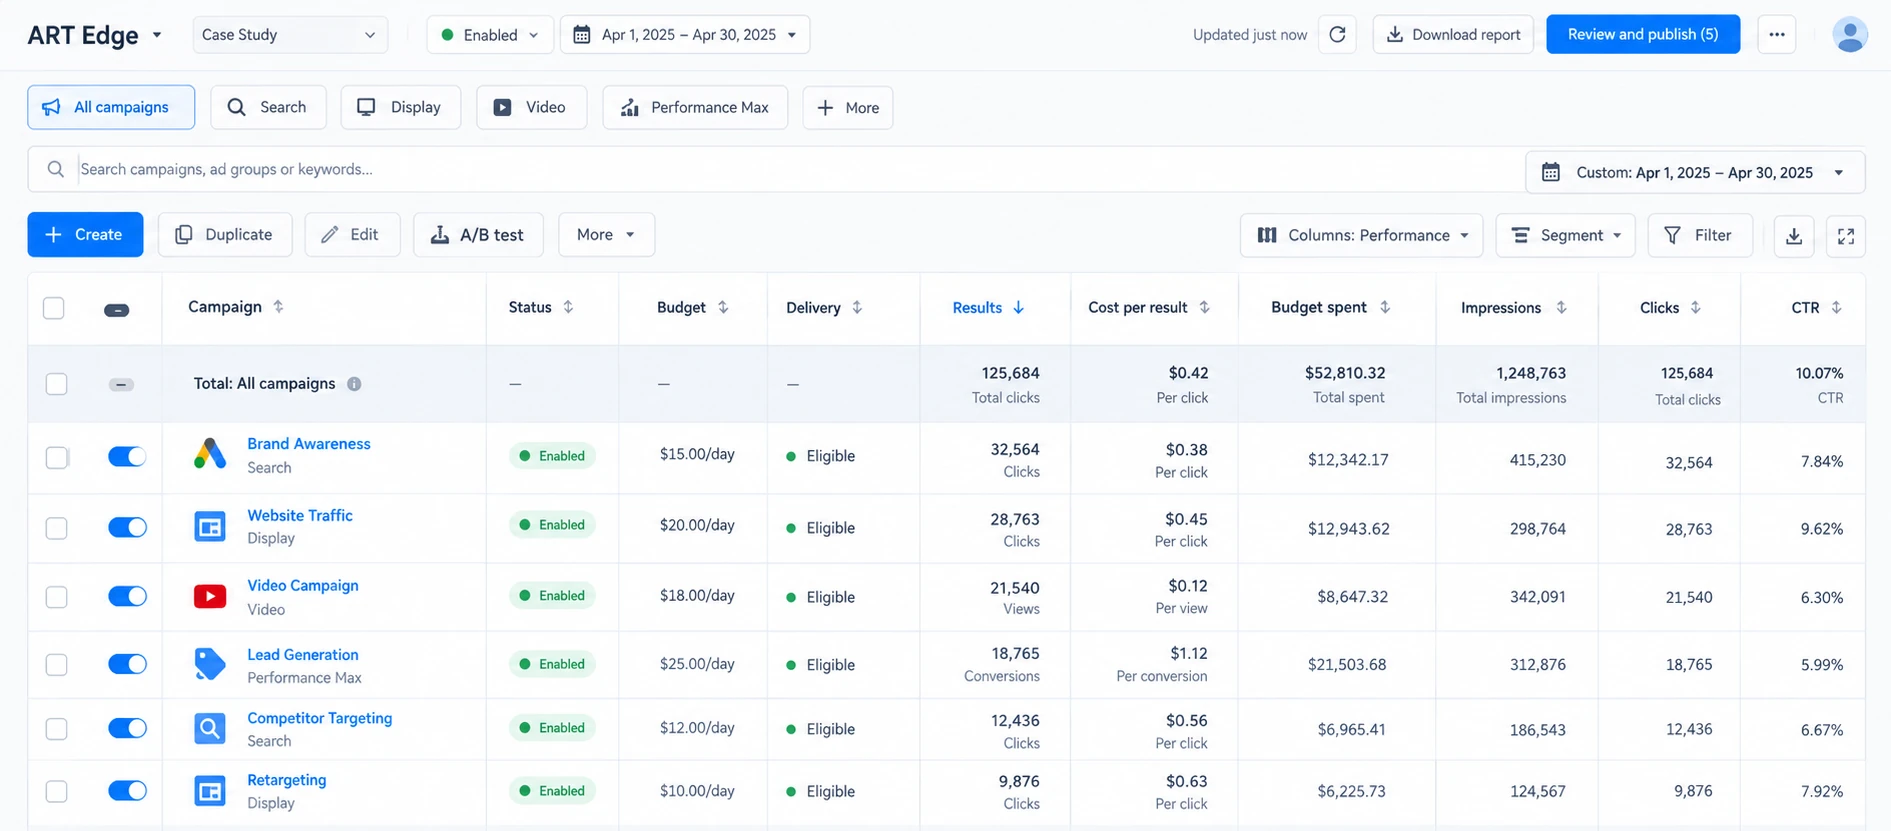Screen dimensions: 1891x831
Task: Turn off the Lead Generation toggle
Action: (x=127, y=664)
